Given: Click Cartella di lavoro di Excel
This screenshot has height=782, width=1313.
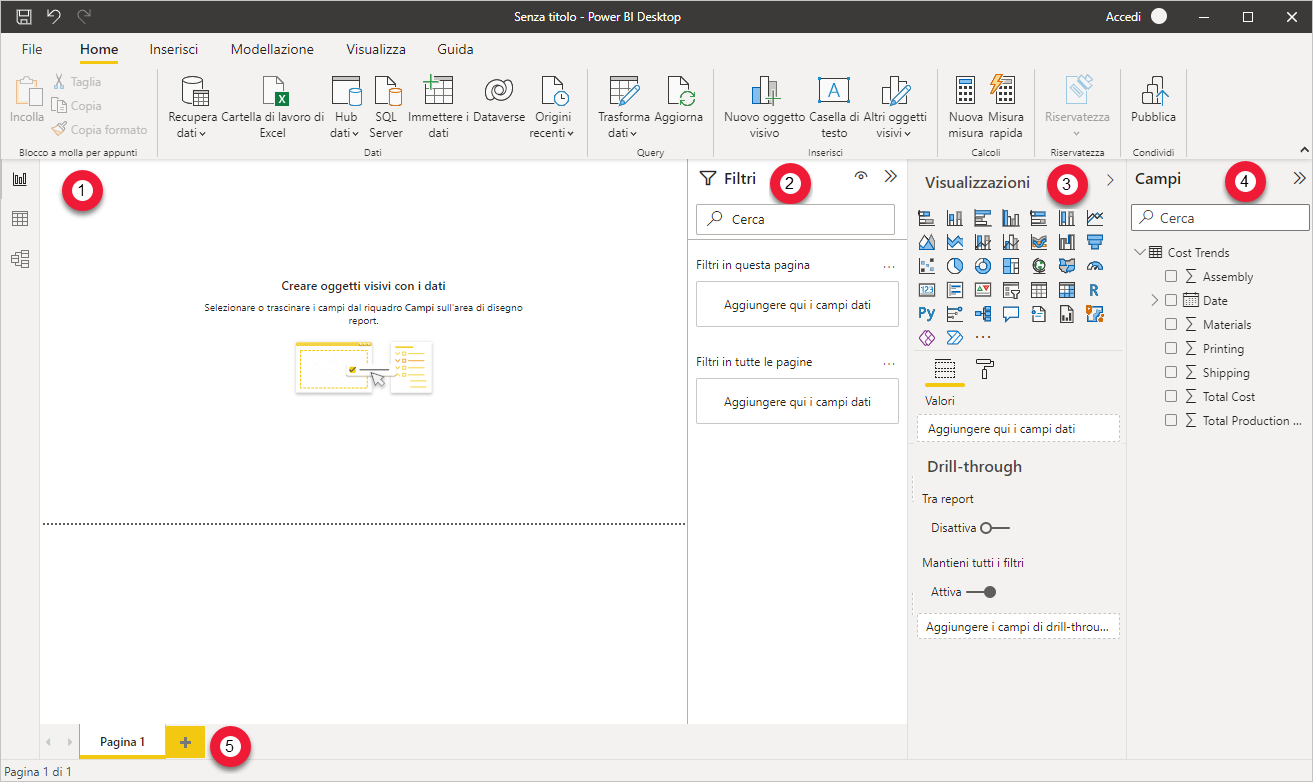Looking at the screenshot, I should [273, 107].
